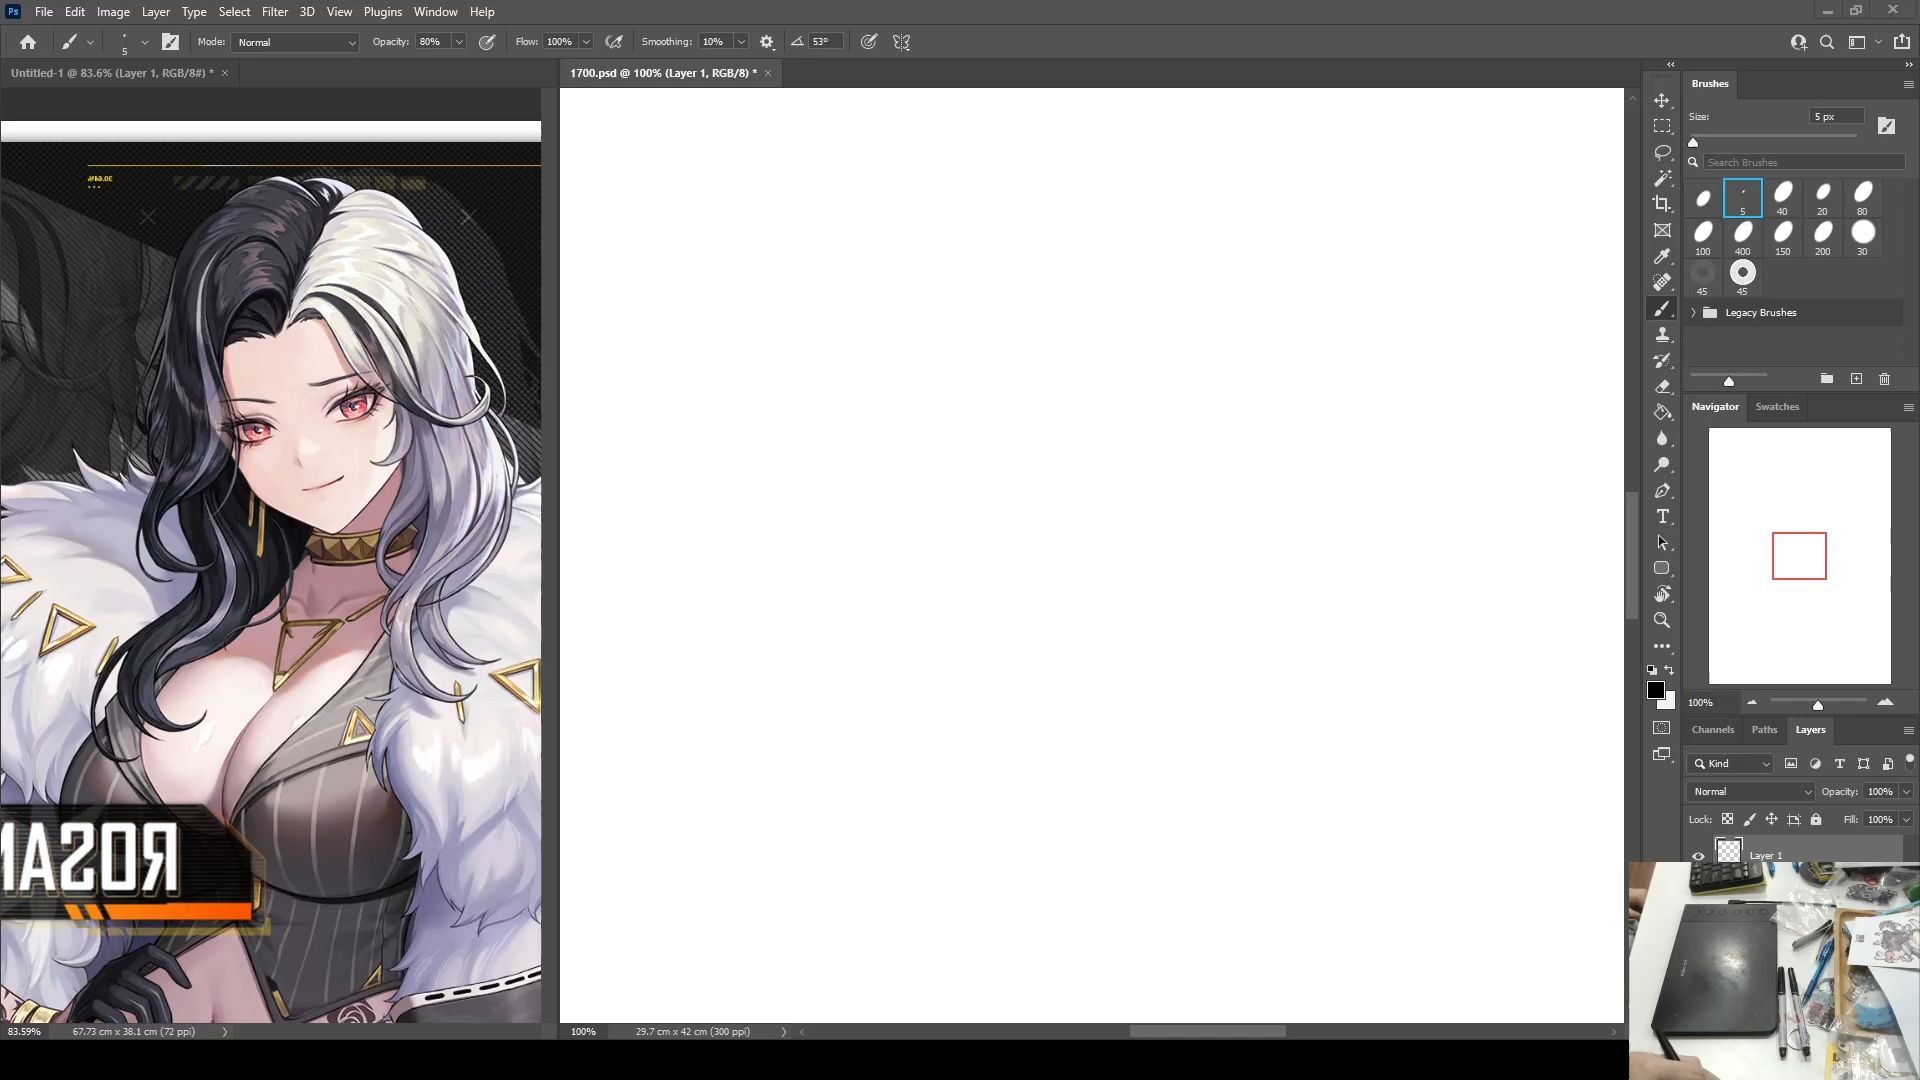1920x1080 pixels.
Task: Select the Clone Stamp tool
Action: point(1662,335)
